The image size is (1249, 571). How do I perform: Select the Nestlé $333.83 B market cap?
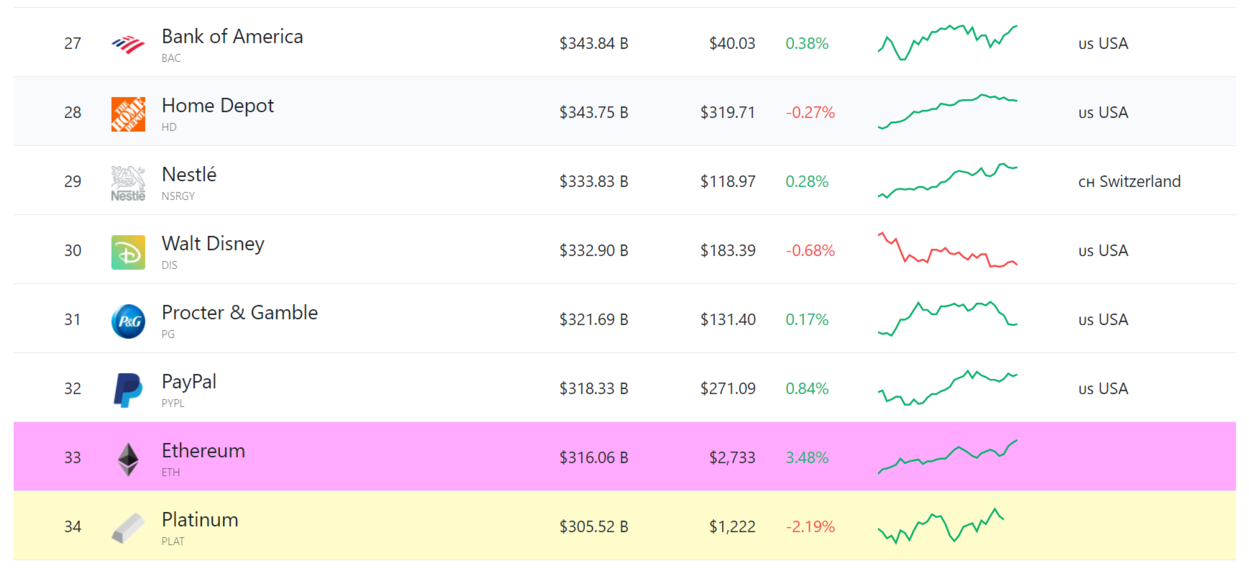coord(594,182)
